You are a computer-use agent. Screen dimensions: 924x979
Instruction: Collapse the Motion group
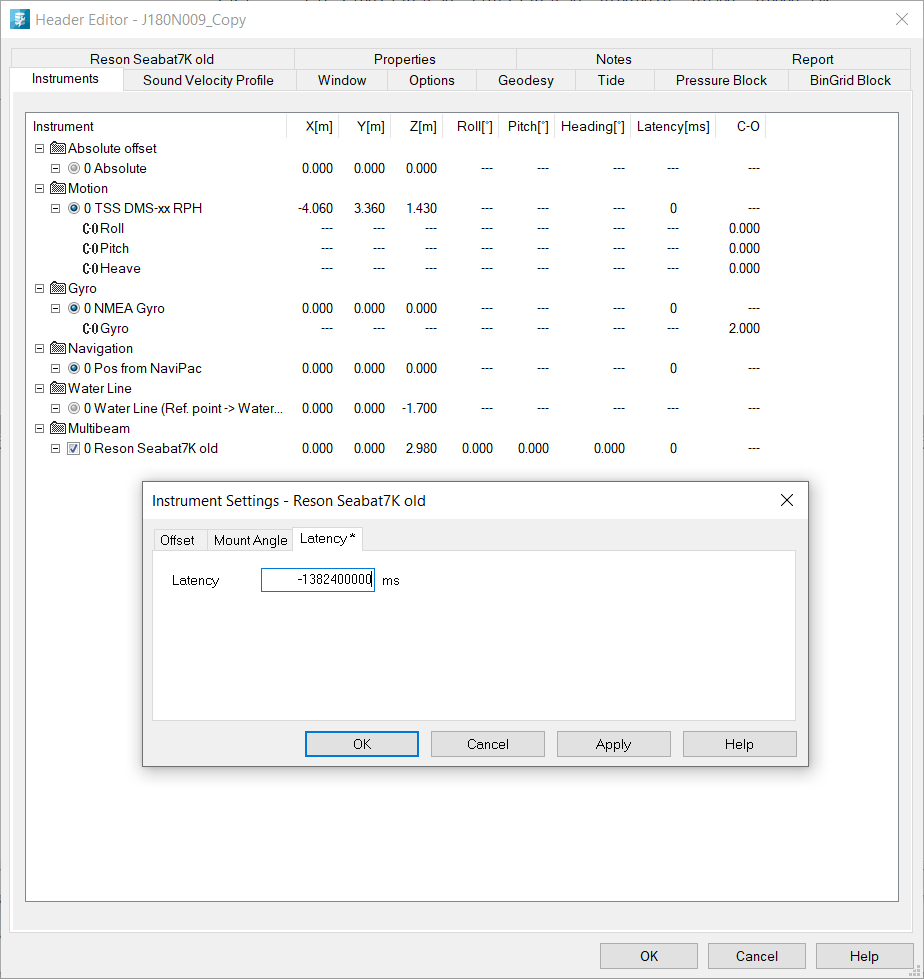pyautogui.click(x=39, y=189)
